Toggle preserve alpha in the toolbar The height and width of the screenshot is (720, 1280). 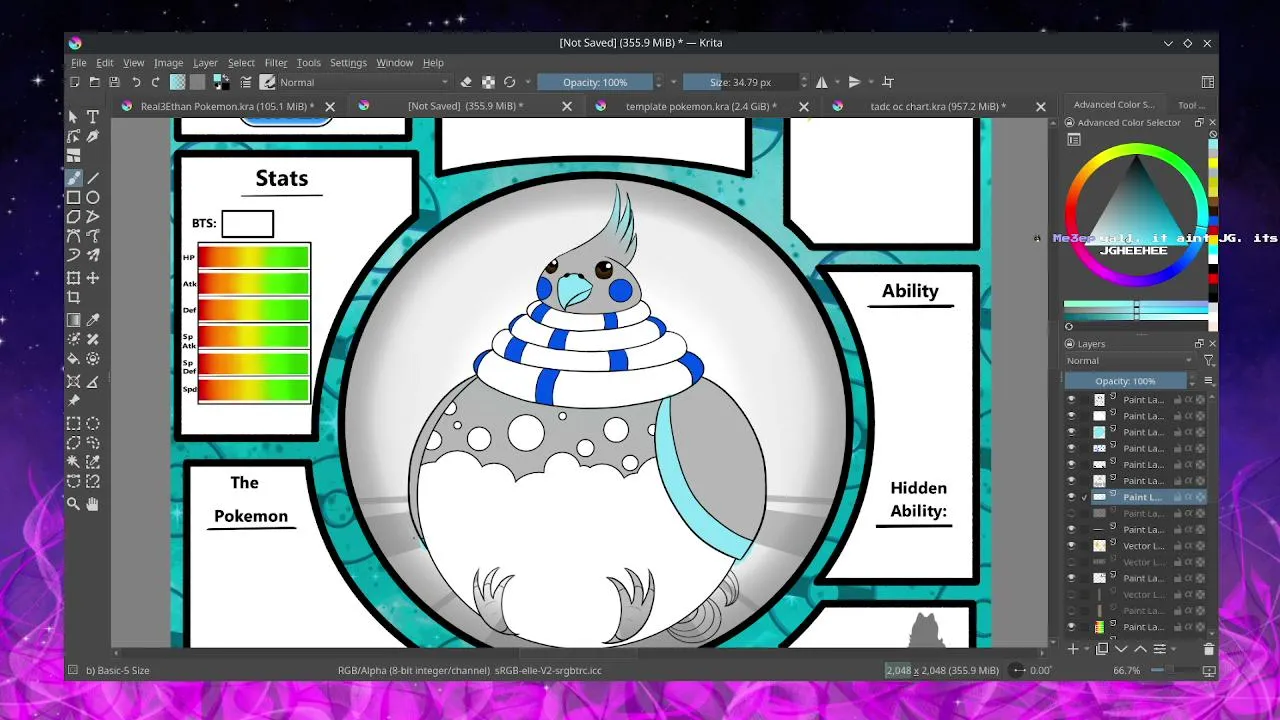[488, 82]
